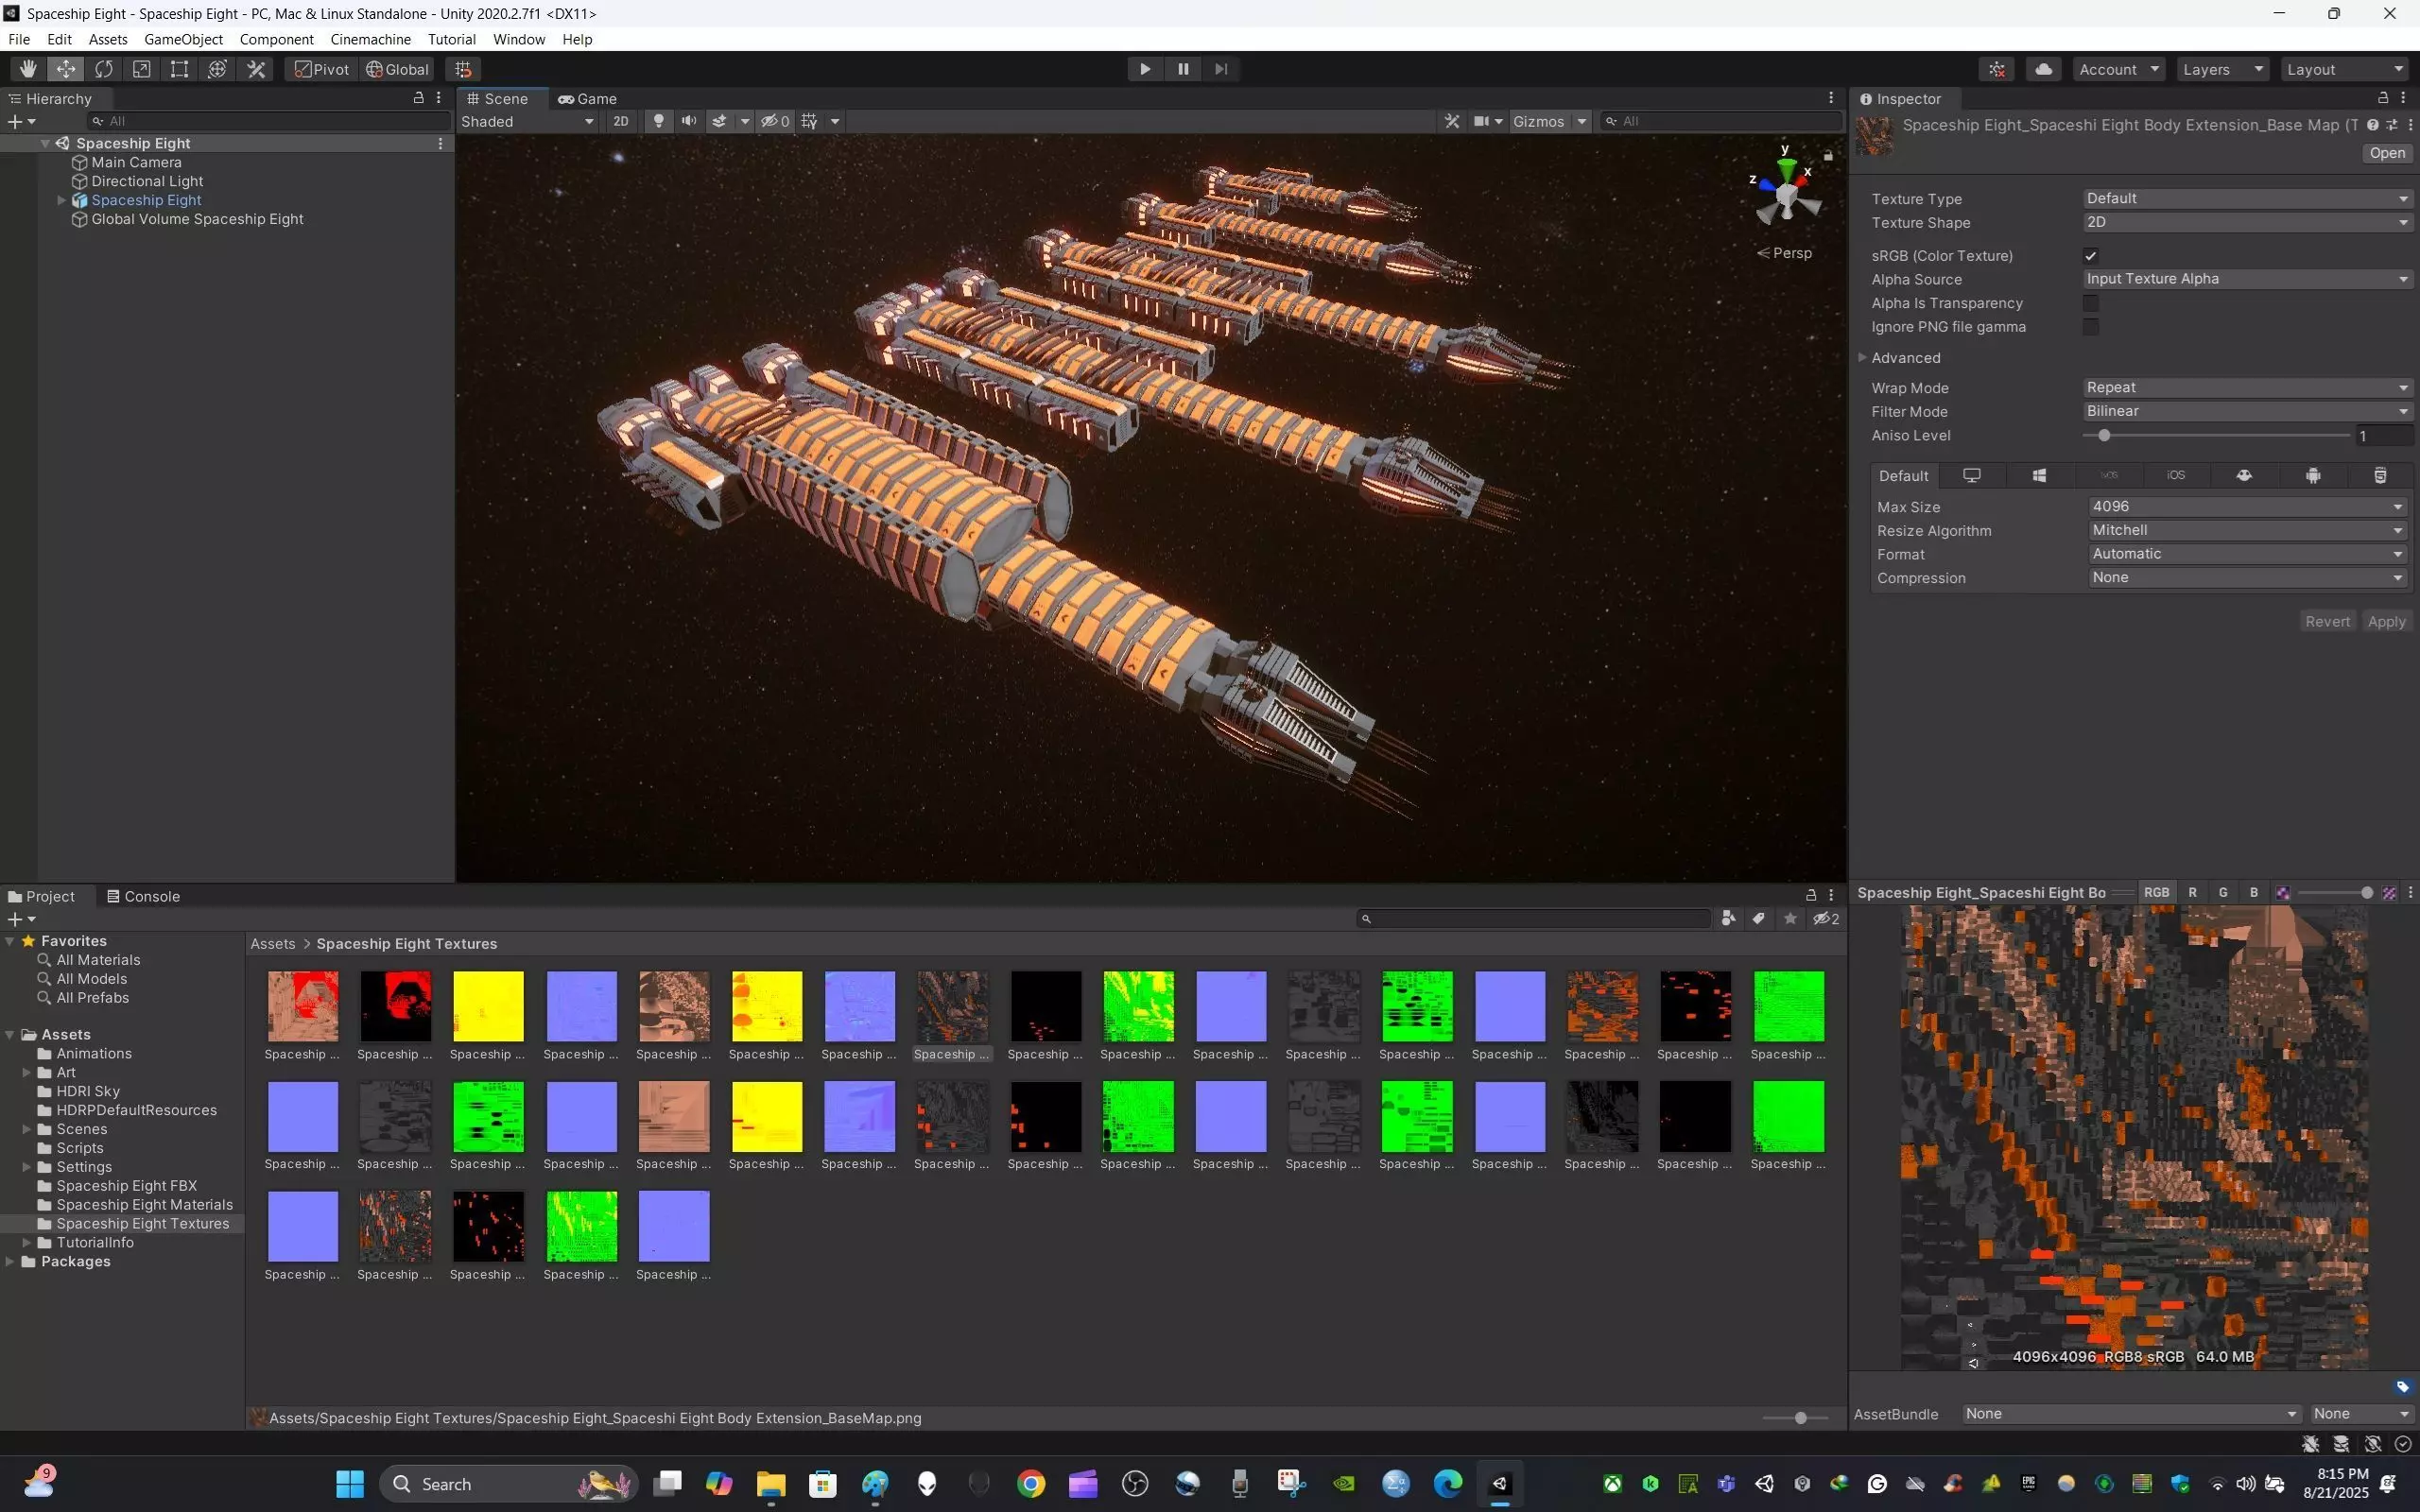
Task: Select the Transform tool
Action: (x=218, y=69)
